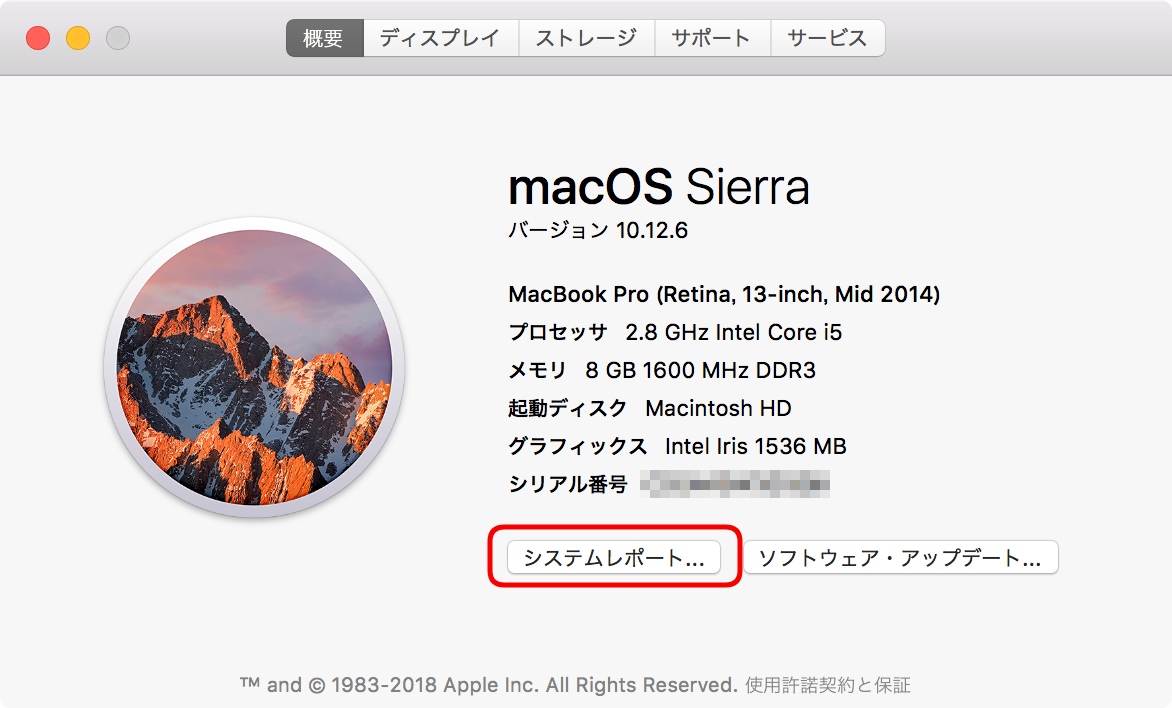
Task: Click the バージョン 10.12.6 text
Action: pyautogui.click(x=598, y=231)
